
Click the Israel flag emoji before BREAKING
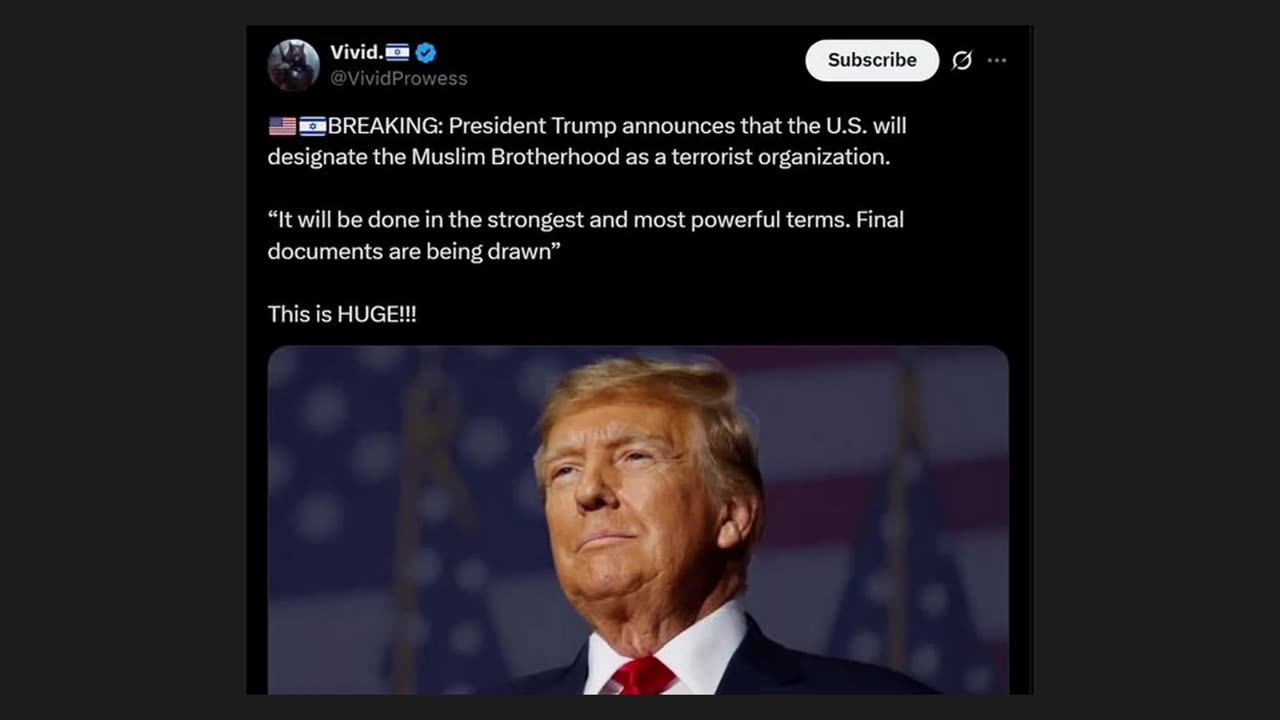pos(312,126)
